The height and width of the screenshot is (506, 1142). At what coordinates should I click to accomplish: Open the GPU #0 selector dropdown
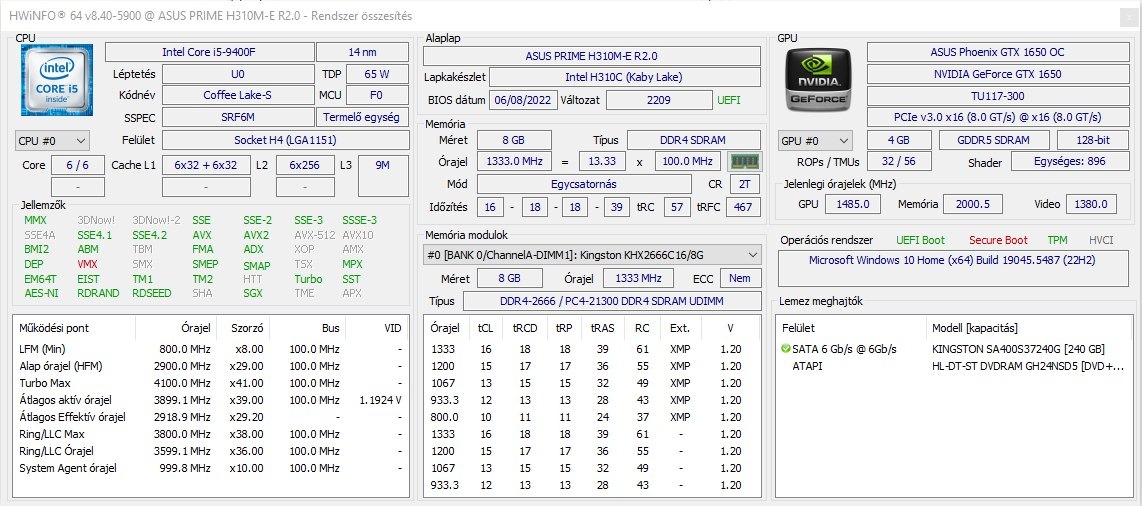pyautogui.click(x=816, y=141)
